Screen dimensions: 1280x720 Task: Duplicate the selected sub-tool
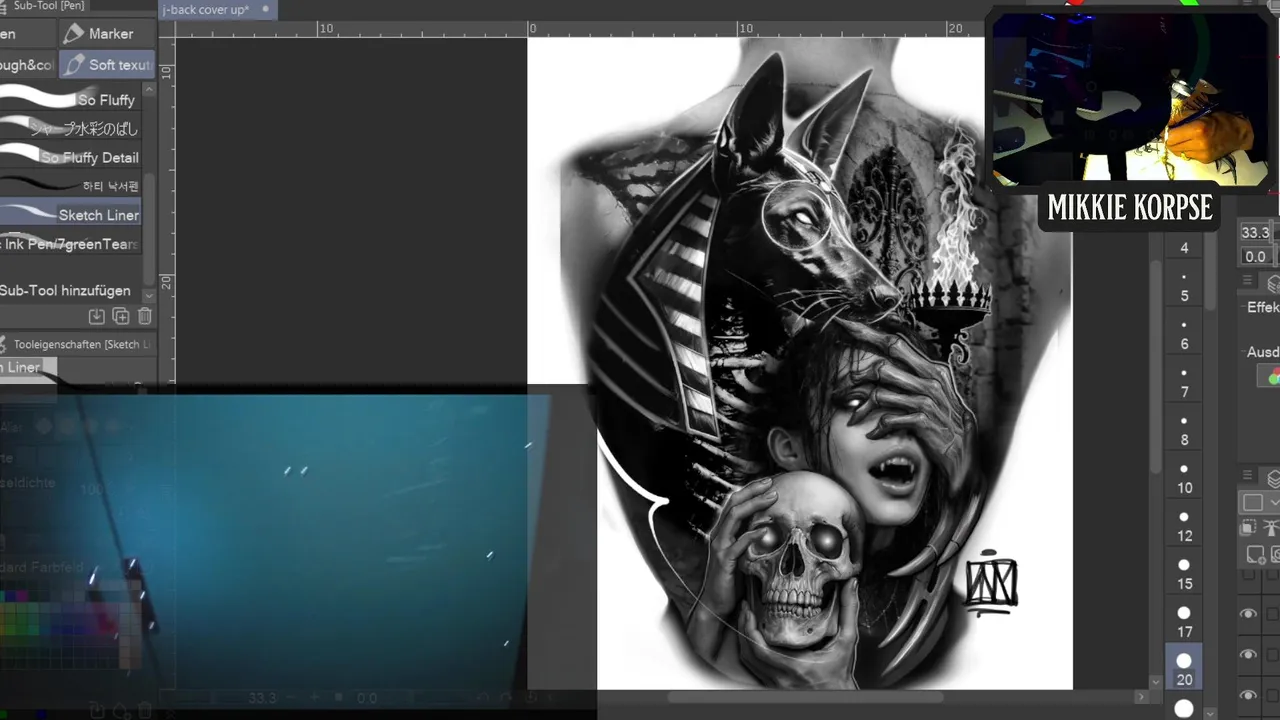coord(121,316)
